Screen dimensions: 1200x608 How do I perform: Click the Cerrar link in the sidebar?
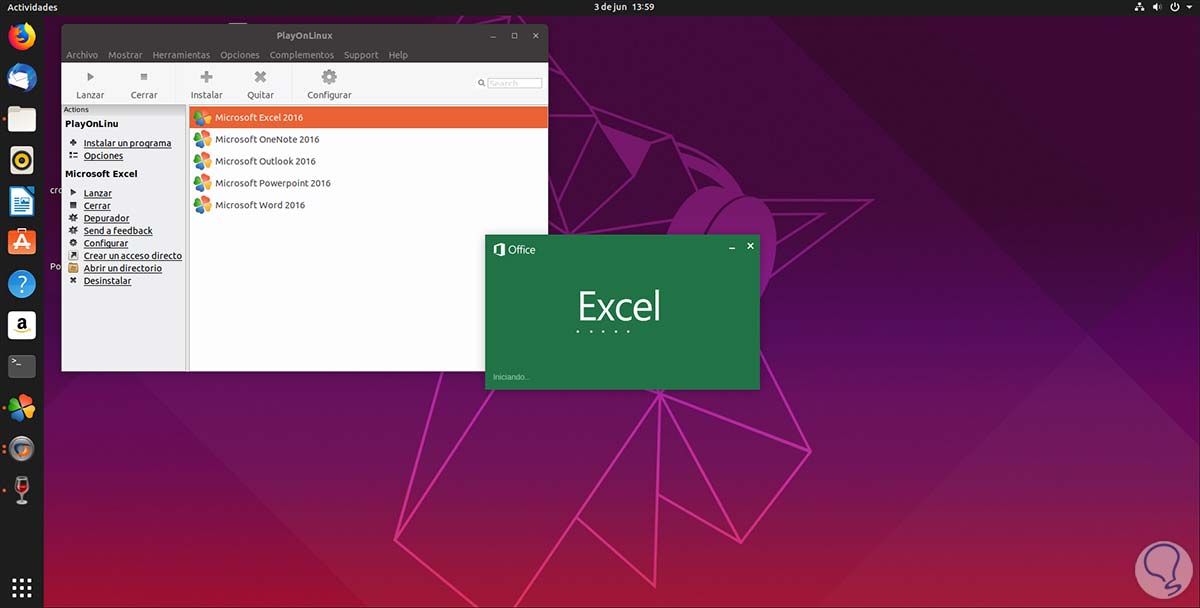coord(97,206)
